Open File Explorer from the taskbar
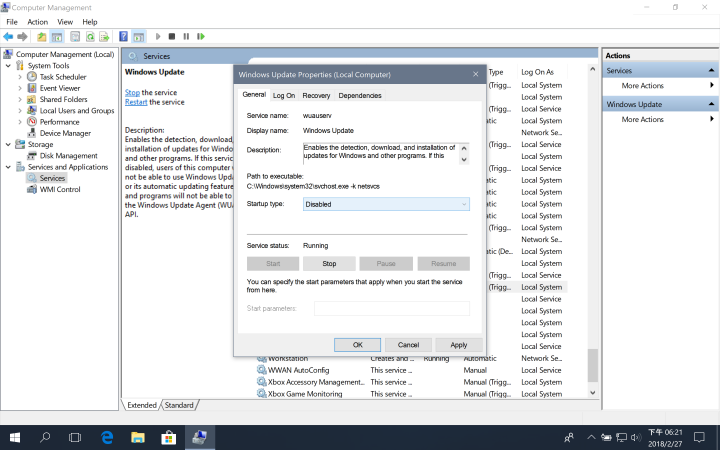This screenshot has width=720, height=450. [138, 438]
